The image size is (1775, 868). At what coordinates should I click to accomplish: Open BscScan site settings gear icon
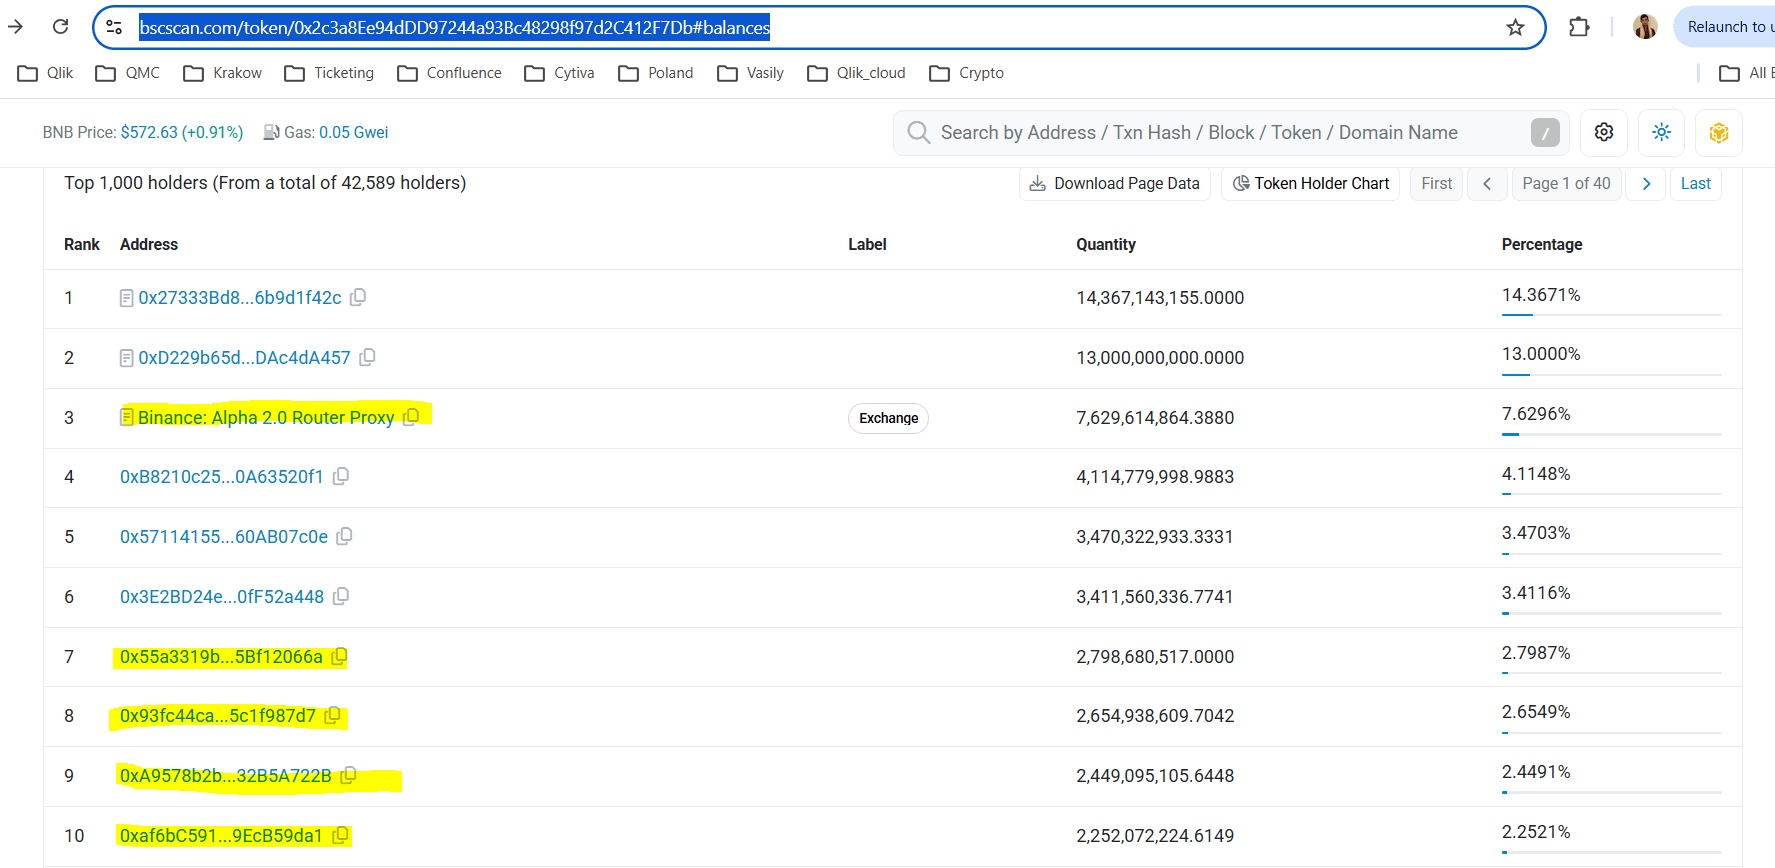1604,132
